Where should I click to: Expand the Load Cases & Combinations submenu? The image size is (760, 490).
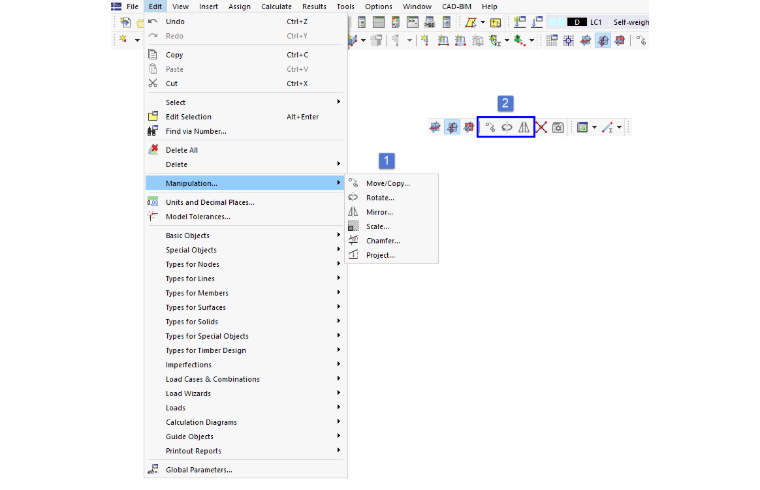pos(244,379)
